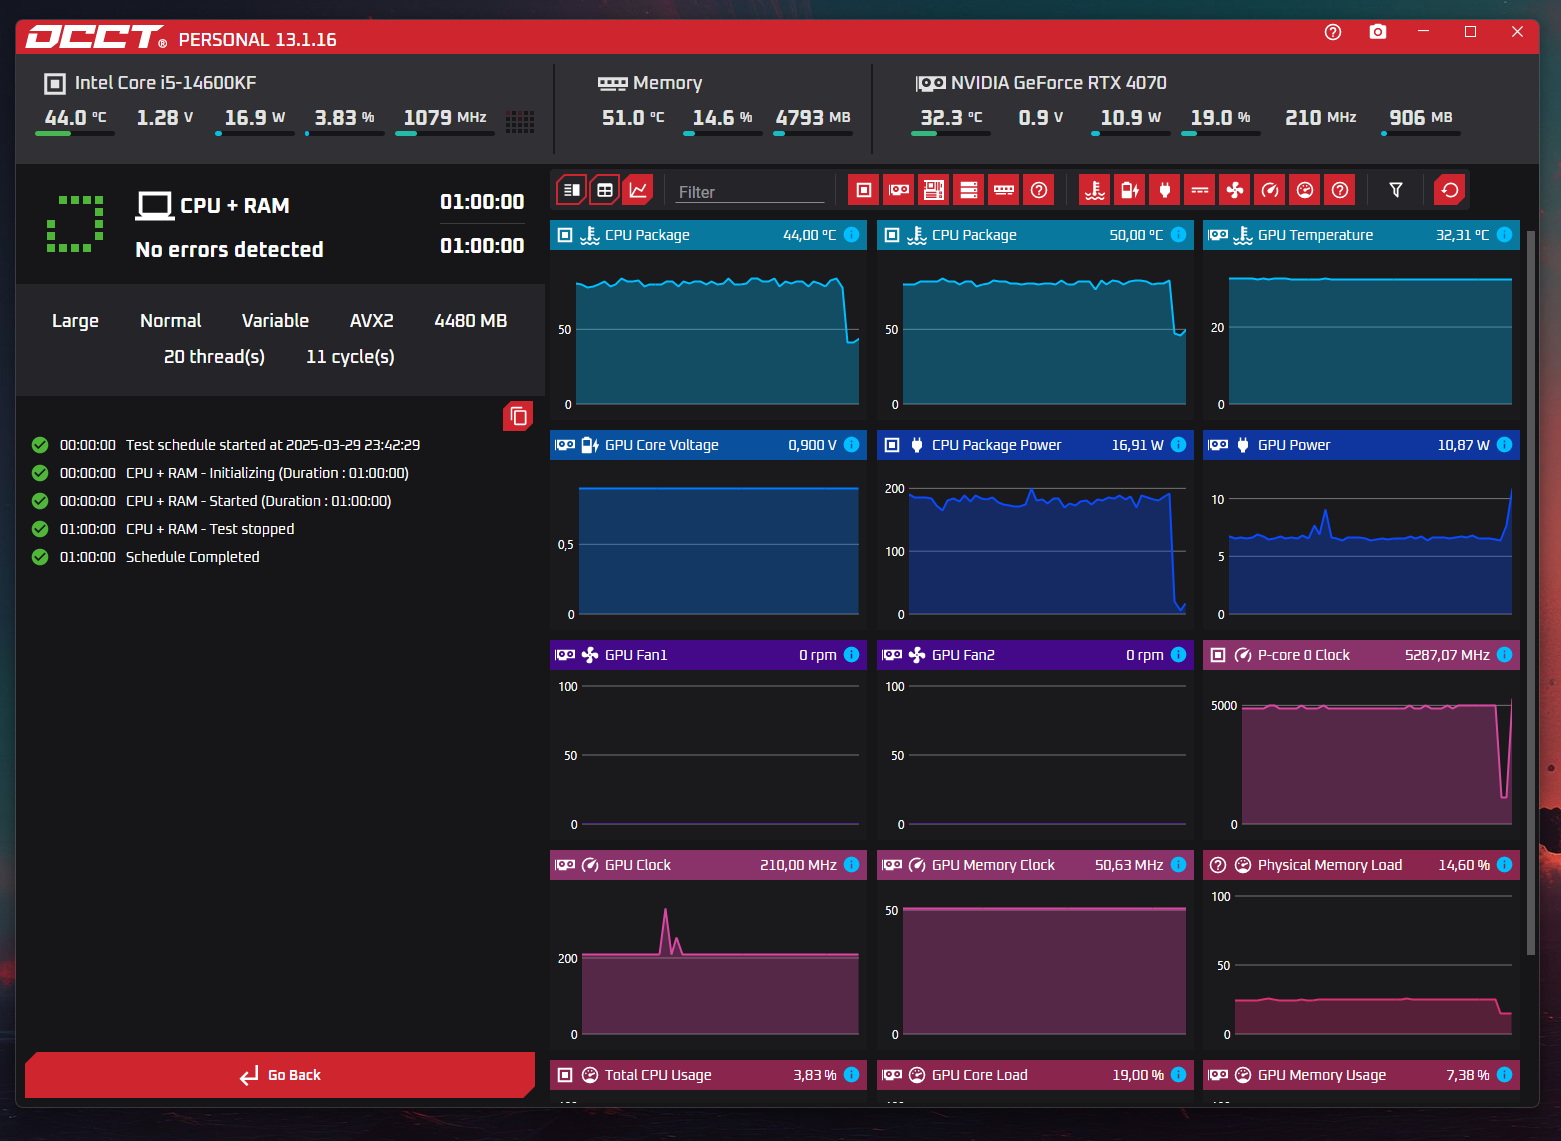The image size is (1561, 1141).
Task: Open the funnel filter options icon
Action: [1396, 190]
